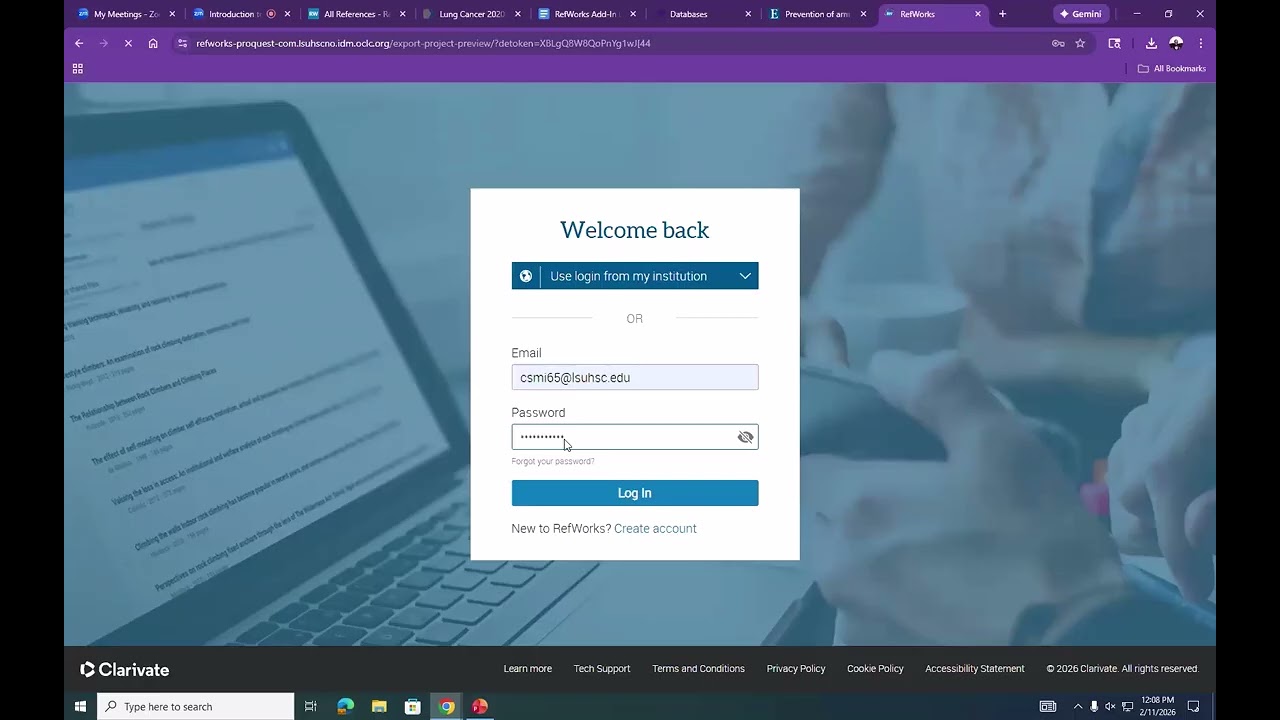This screenshot has height=720, width=1280.
Task: Switch to the Databases tab
Action: tap(702, 14)
